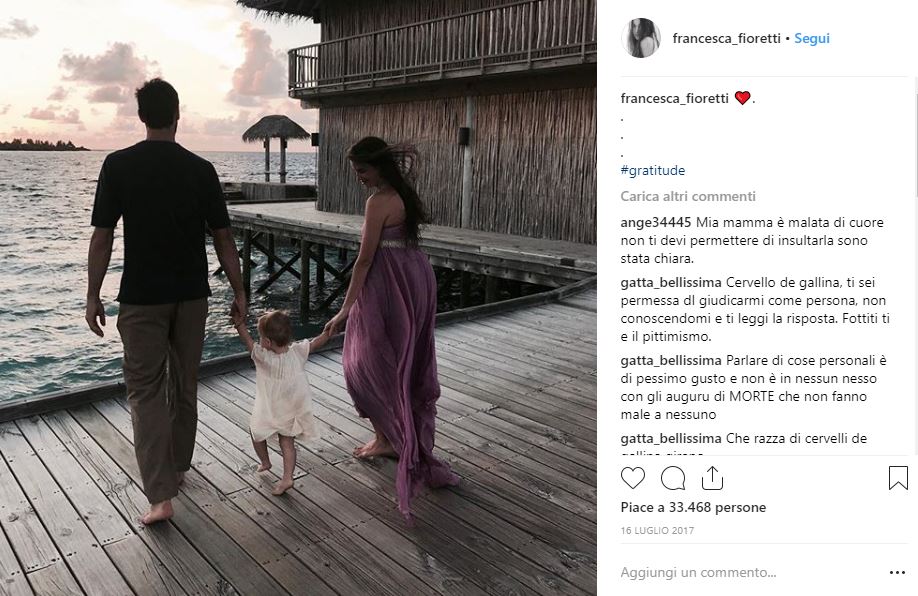Open francesca_fioretti username in header
Screen dimensions: 918x596
[x=726, y=38]
